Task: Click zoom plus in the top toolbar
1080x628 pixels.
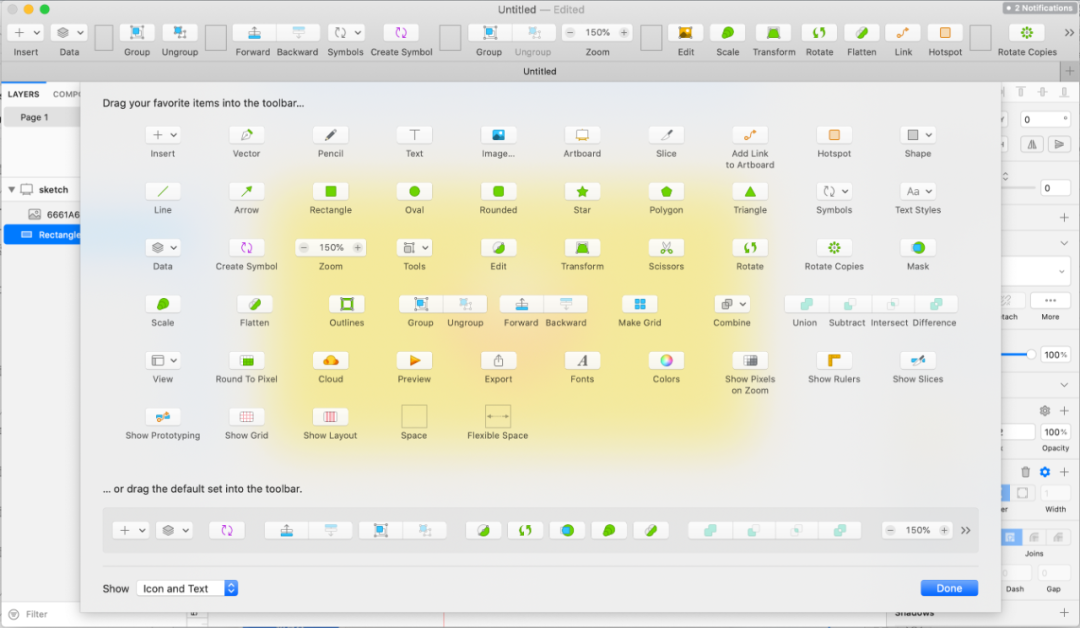Action: pyautogui.click(x=623, y=33)
